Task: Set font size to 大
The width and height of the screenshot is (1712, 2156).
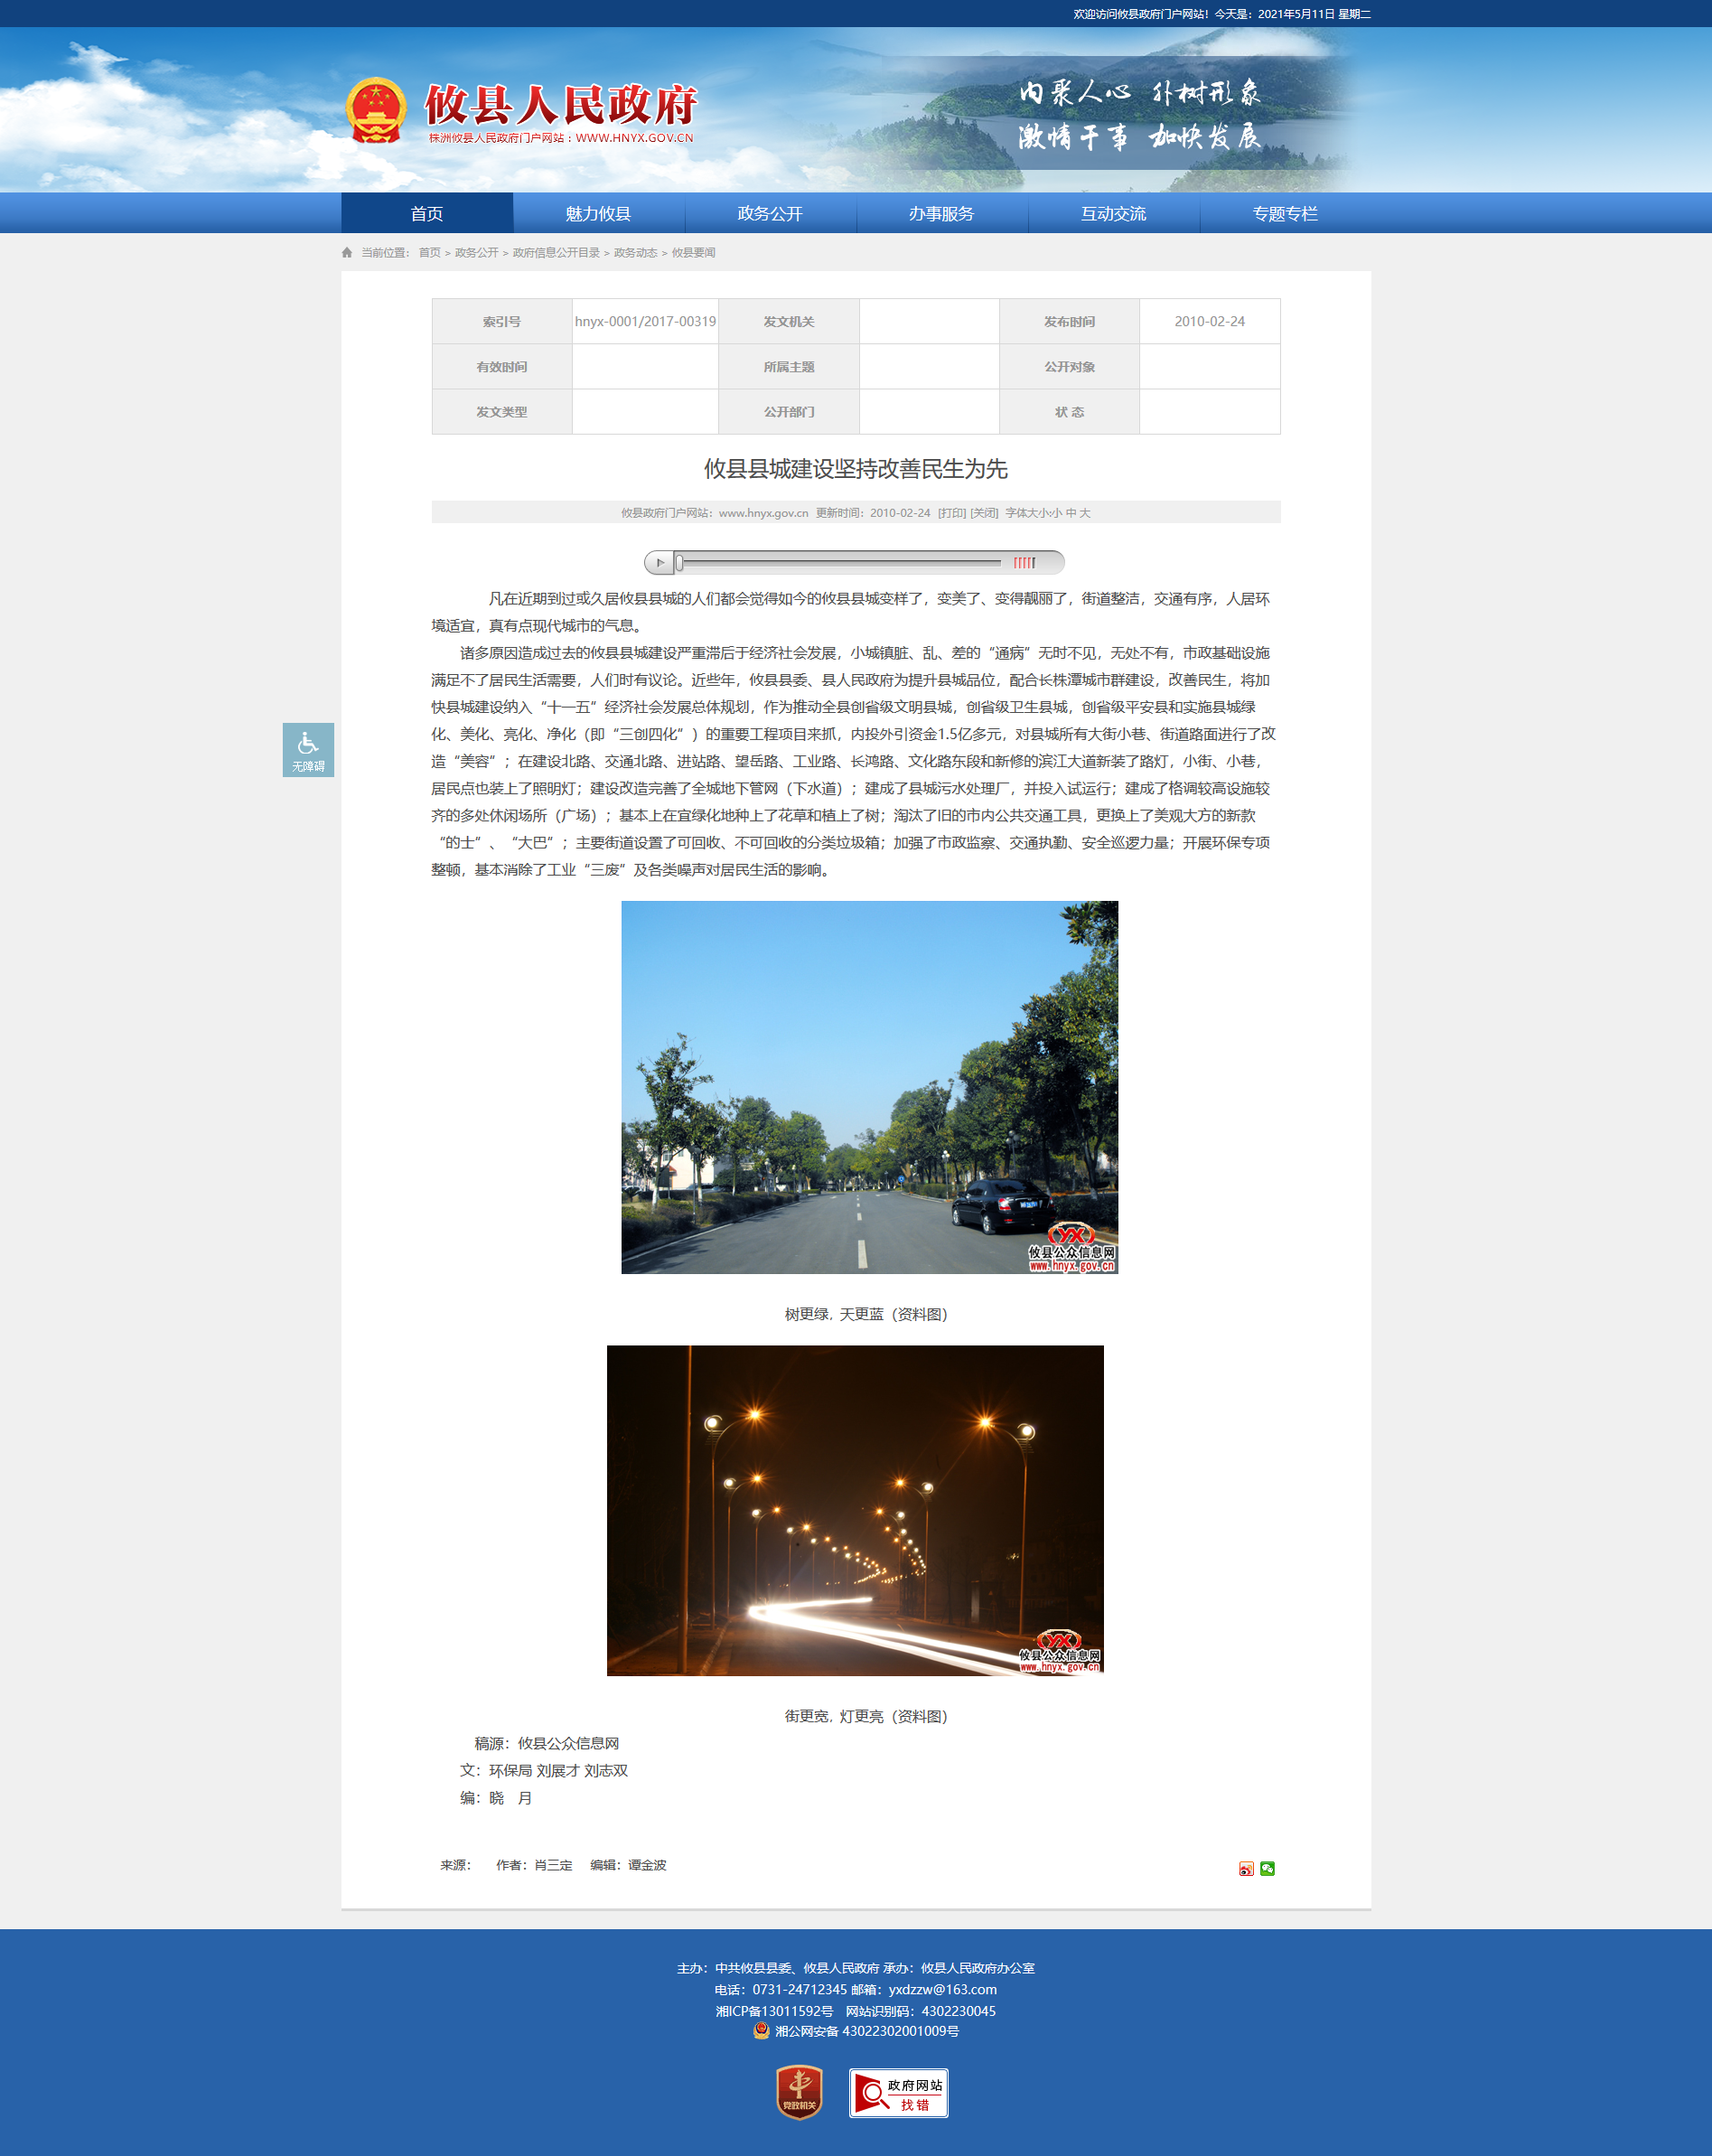Action: (x=1085, y=513)
